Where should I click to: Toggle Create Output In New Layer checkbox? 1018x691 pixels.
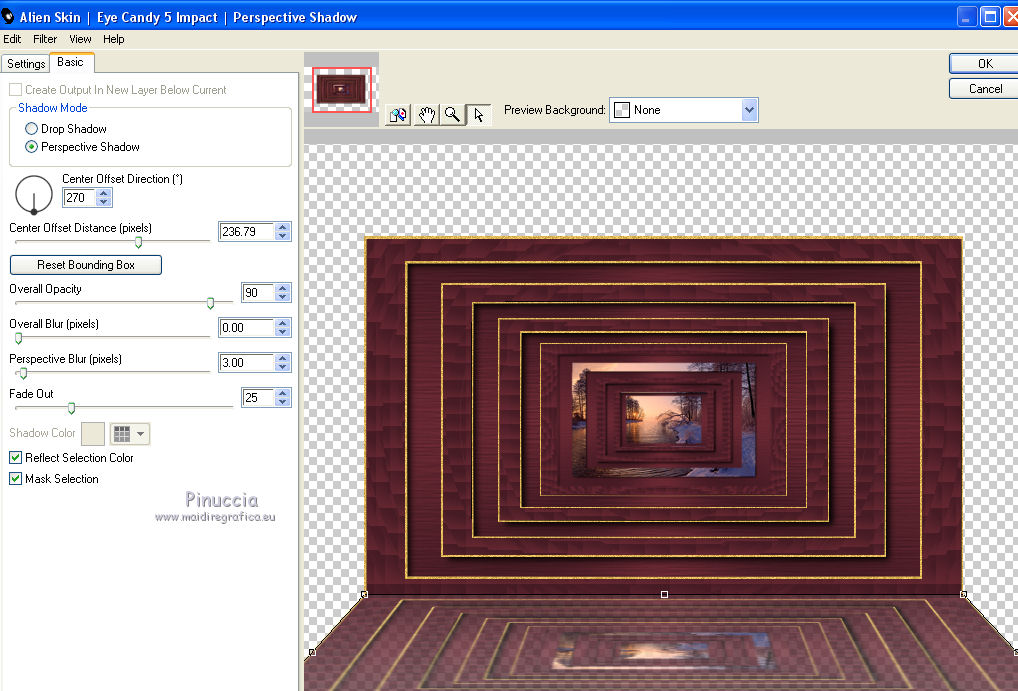(16, 90)
